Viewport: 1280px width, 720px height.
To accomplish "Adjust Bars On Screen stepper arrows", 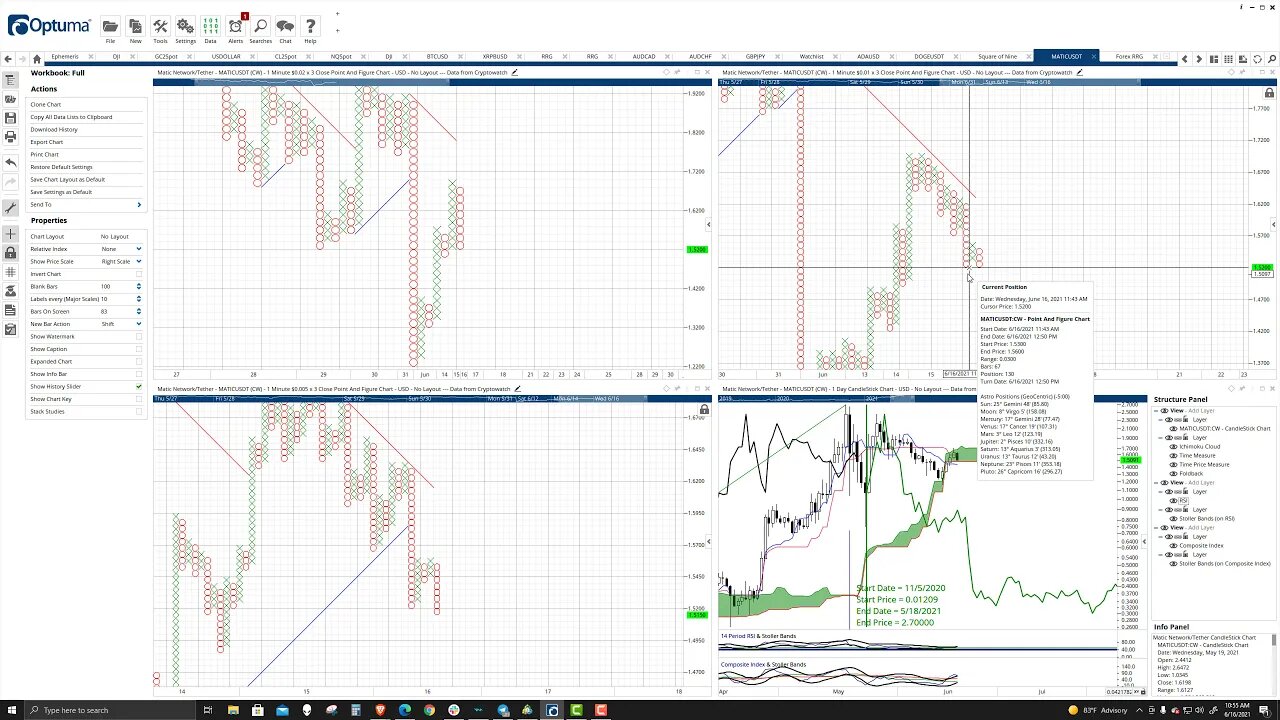I will coord(138,311).
